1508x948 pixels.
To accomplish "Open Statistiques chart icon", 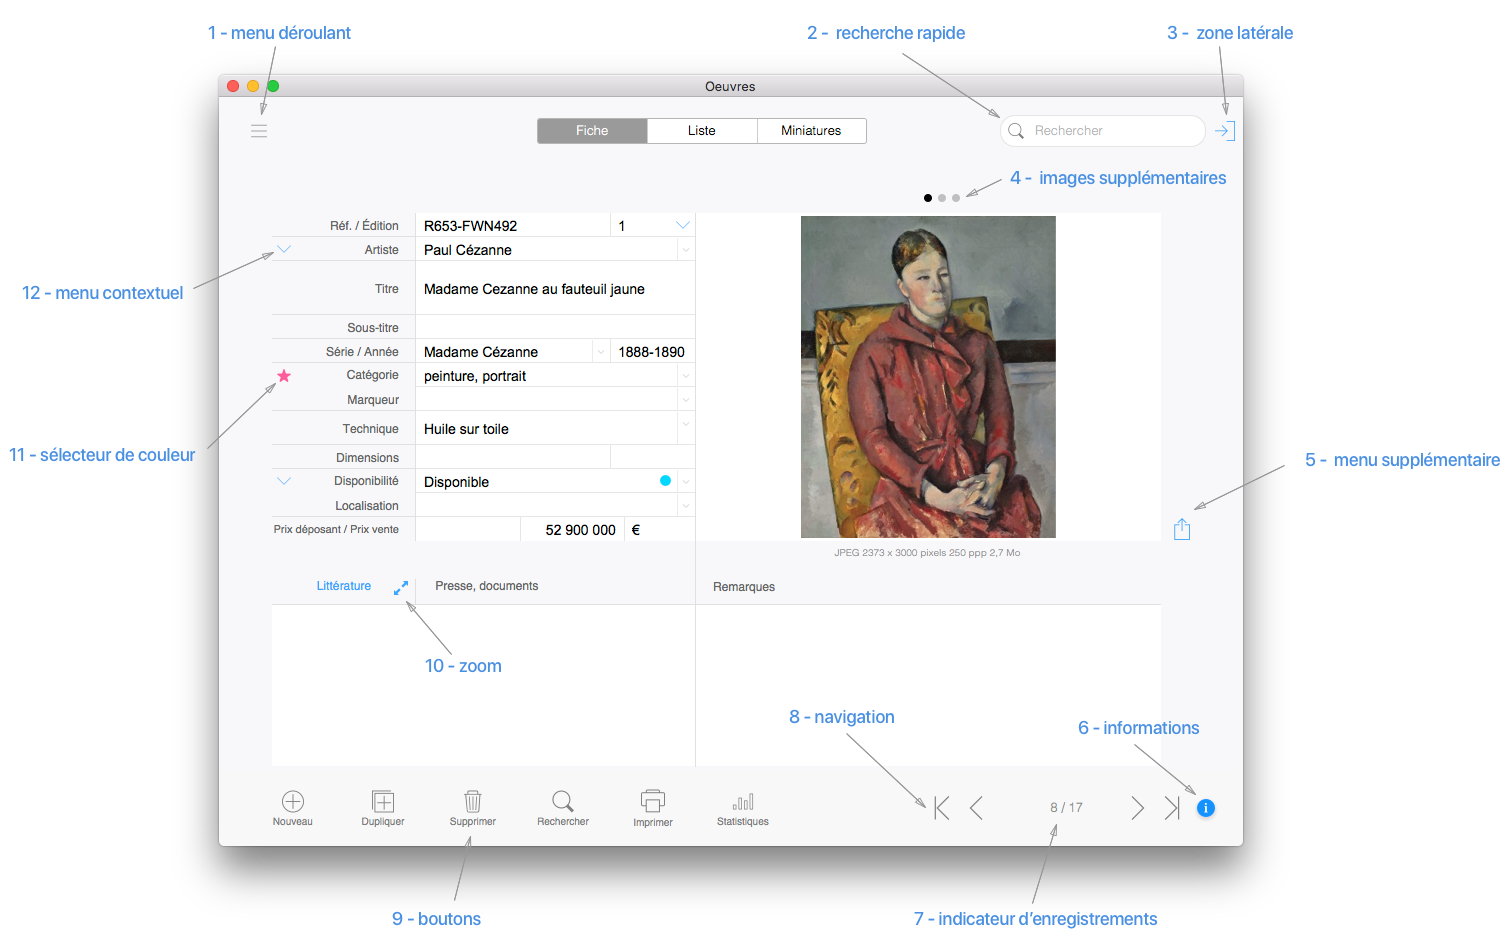I will pos(743,803).
